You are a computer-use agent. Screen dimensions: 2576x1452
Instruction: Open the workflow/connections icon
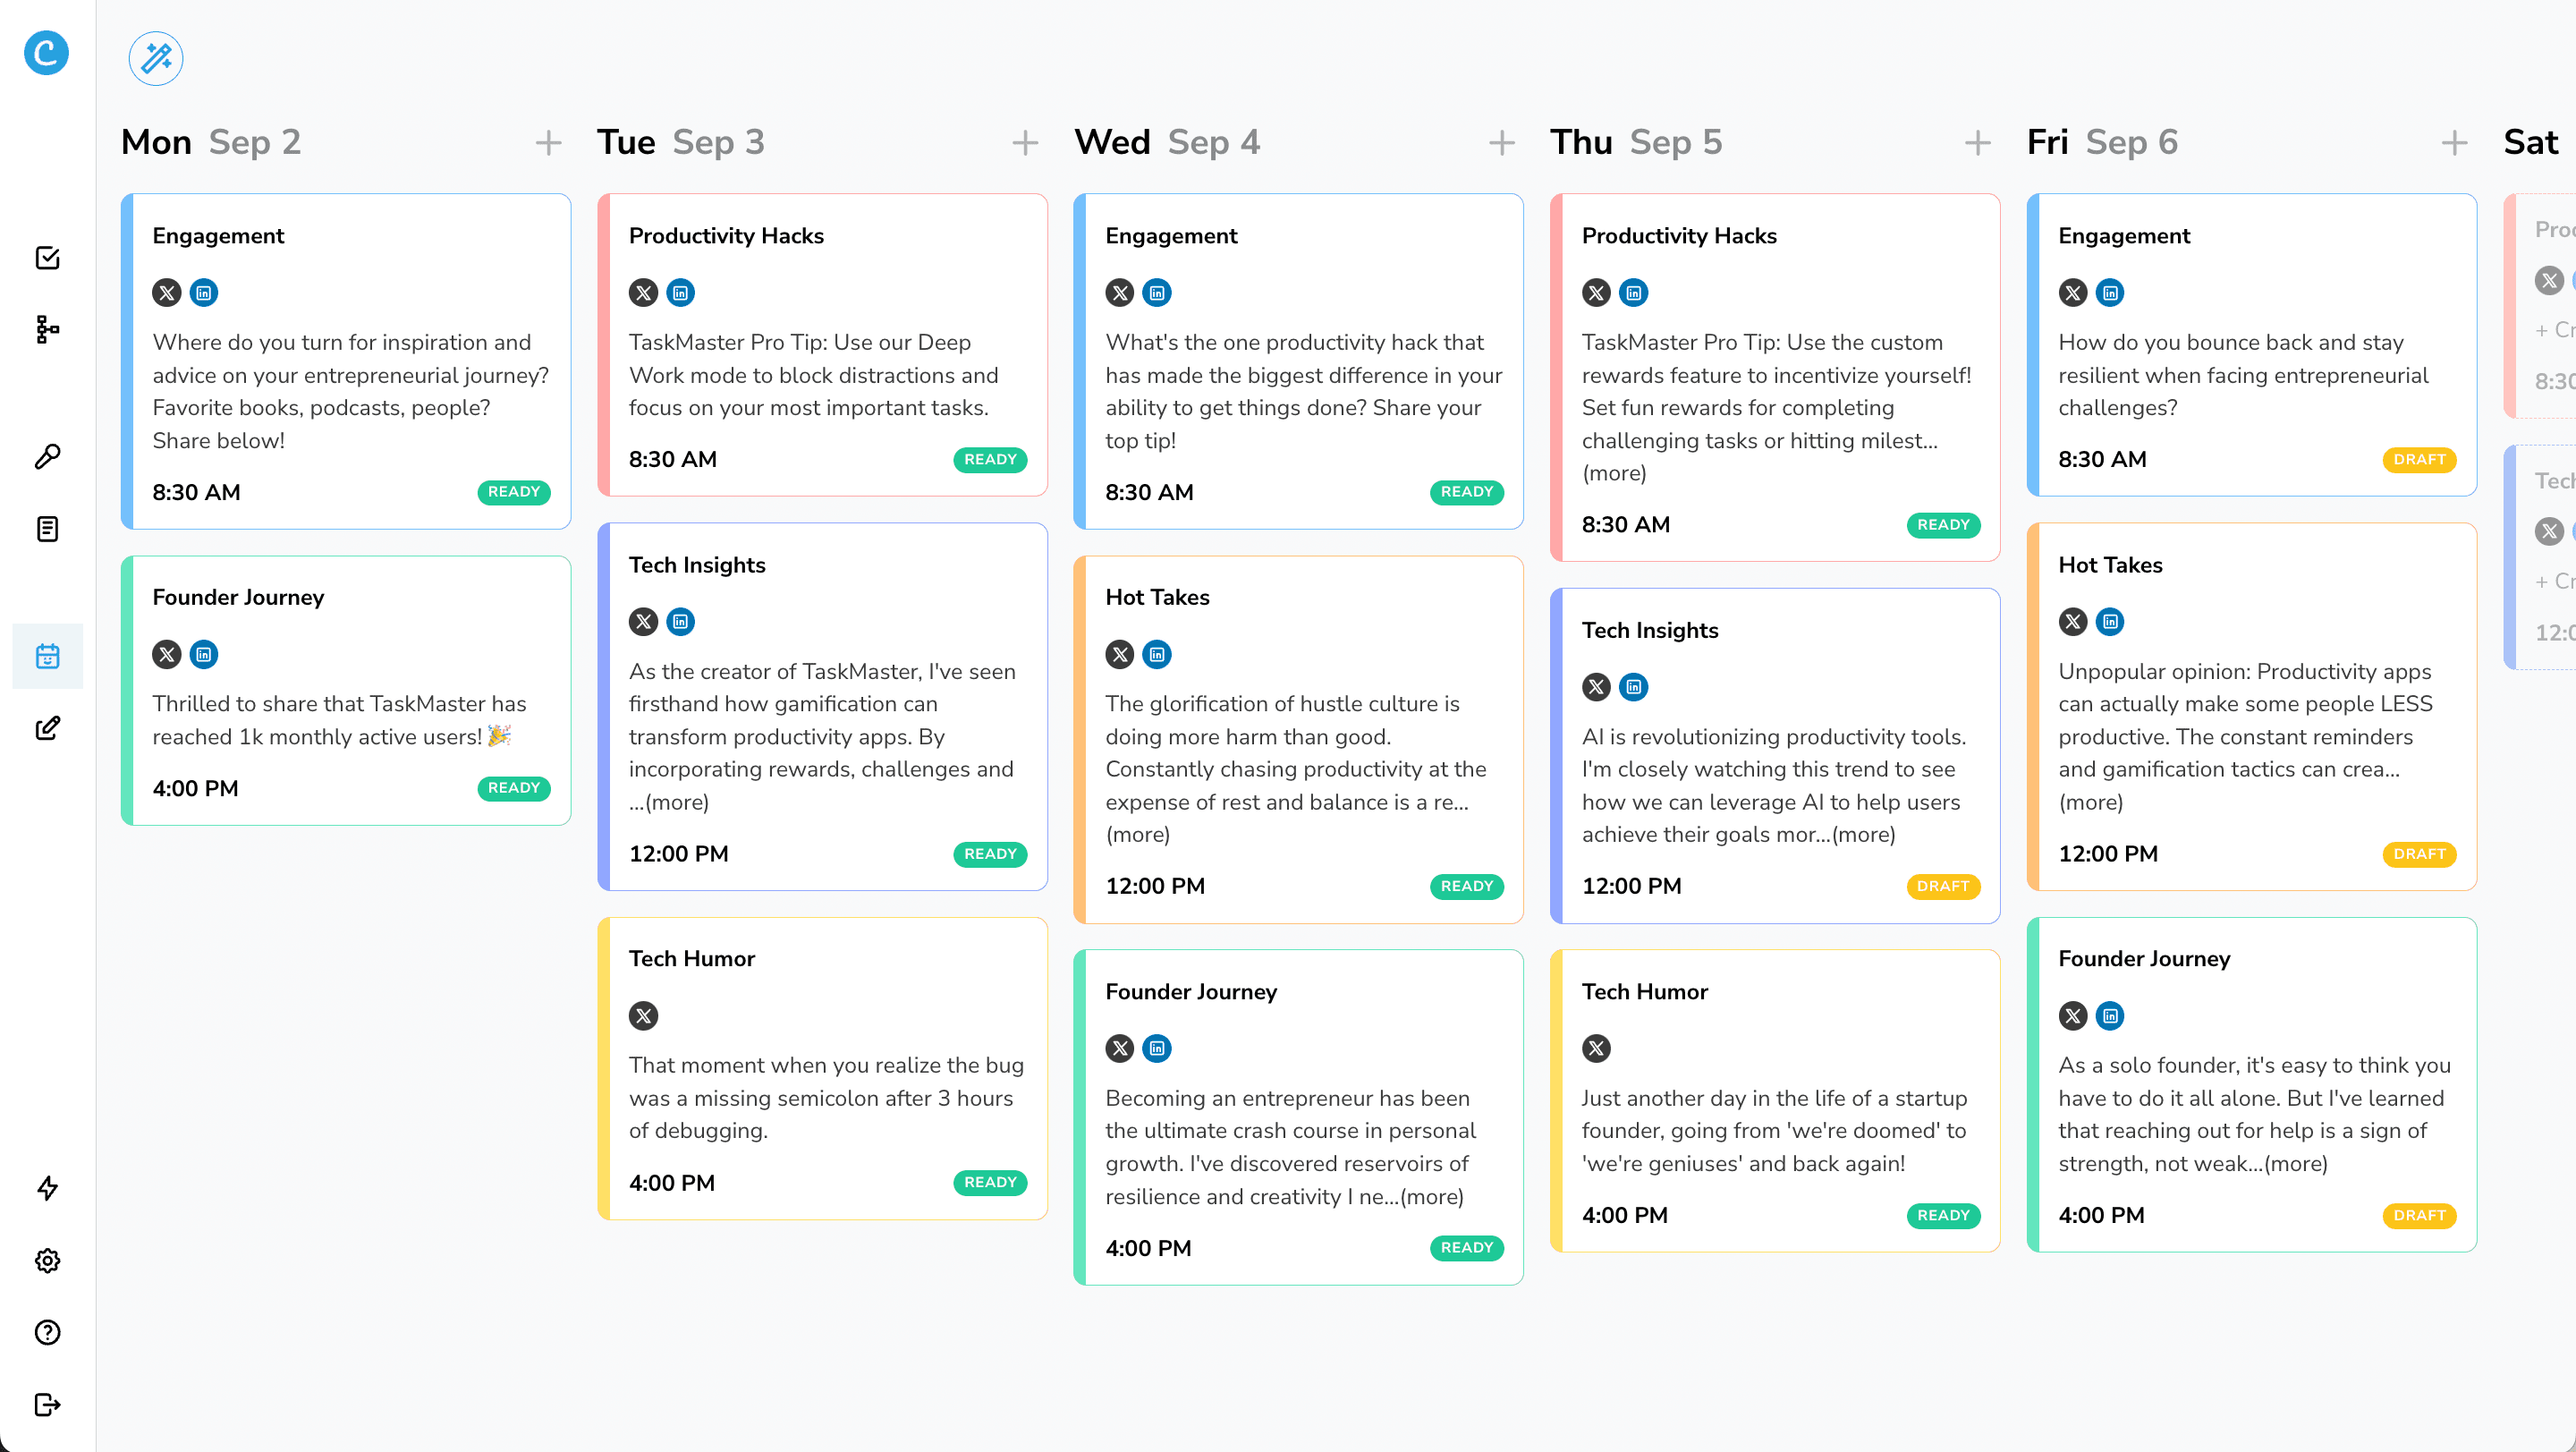coord(47,329)
